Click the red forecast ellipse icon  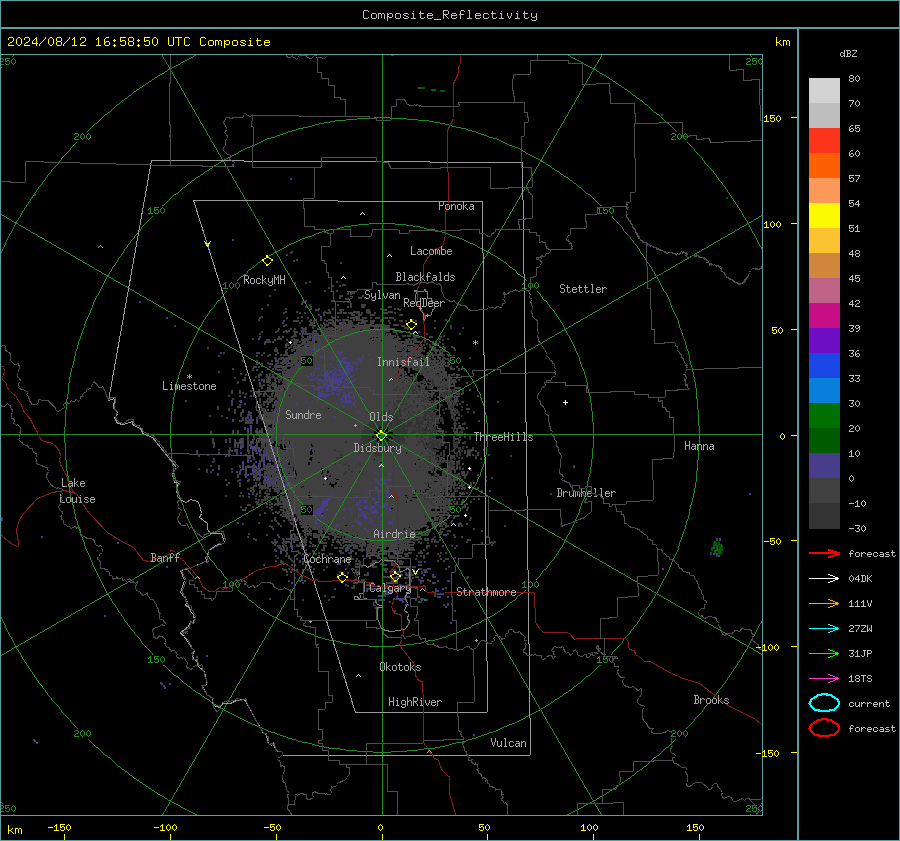click(824, 728)
